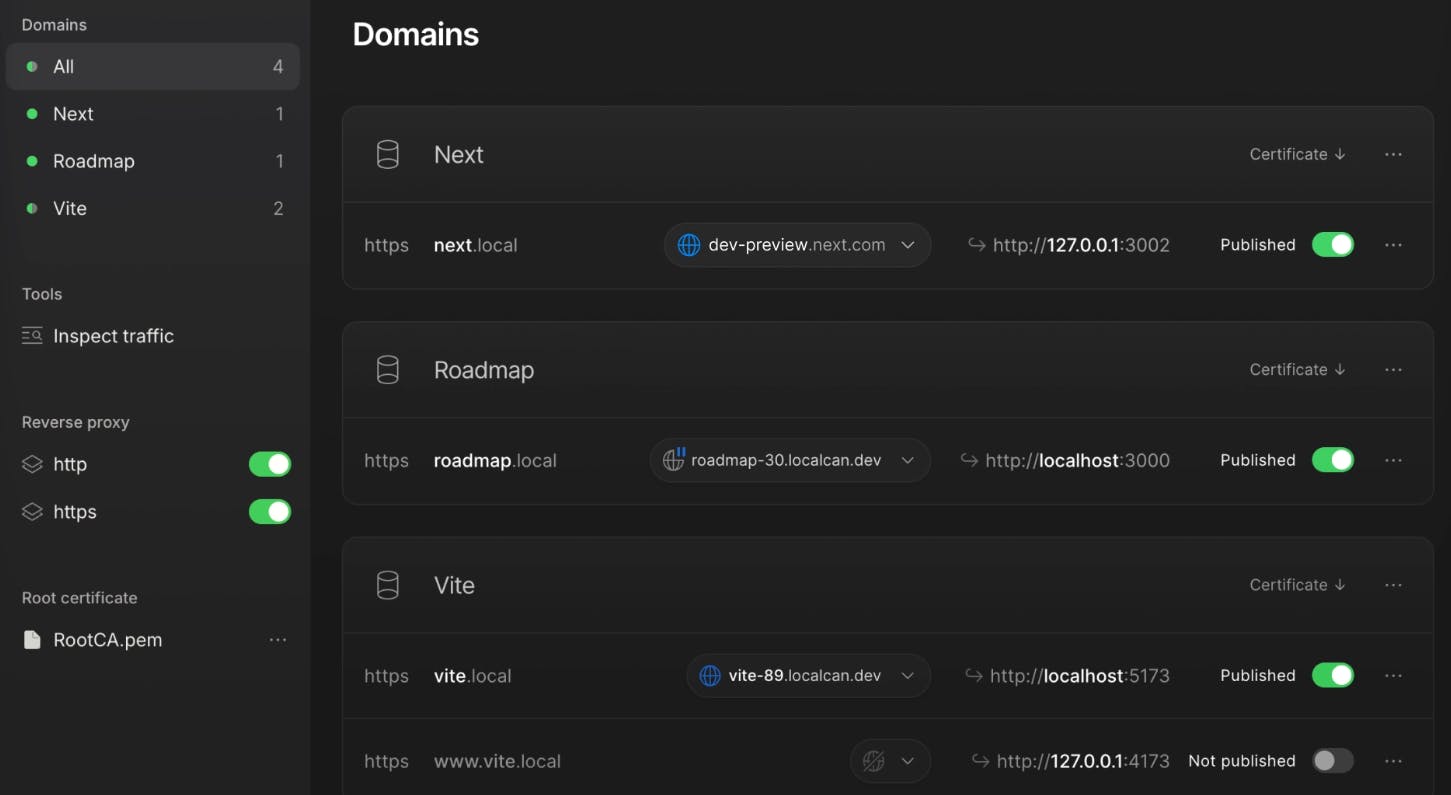Screen dimensions: 1451x795
Task: Click the Domains page heading
Action: (x=416, y=35)
